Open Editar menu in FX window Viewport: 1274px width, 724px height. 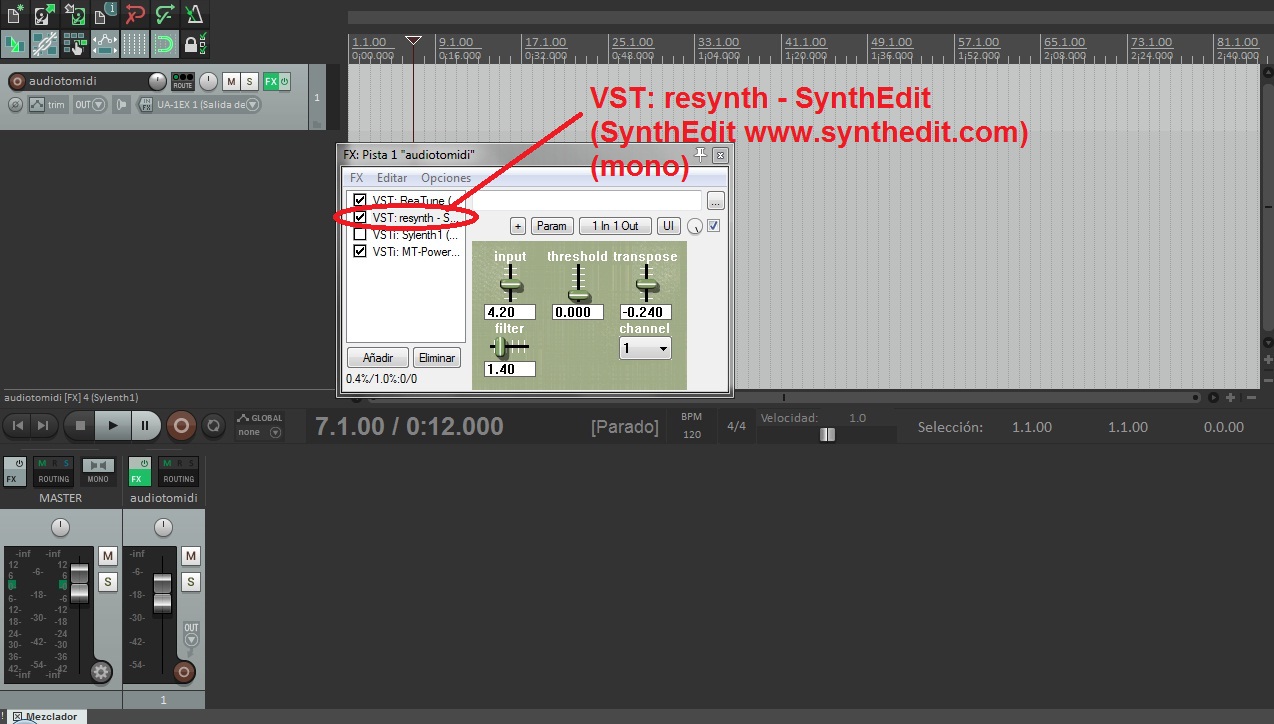pos(392,178)
